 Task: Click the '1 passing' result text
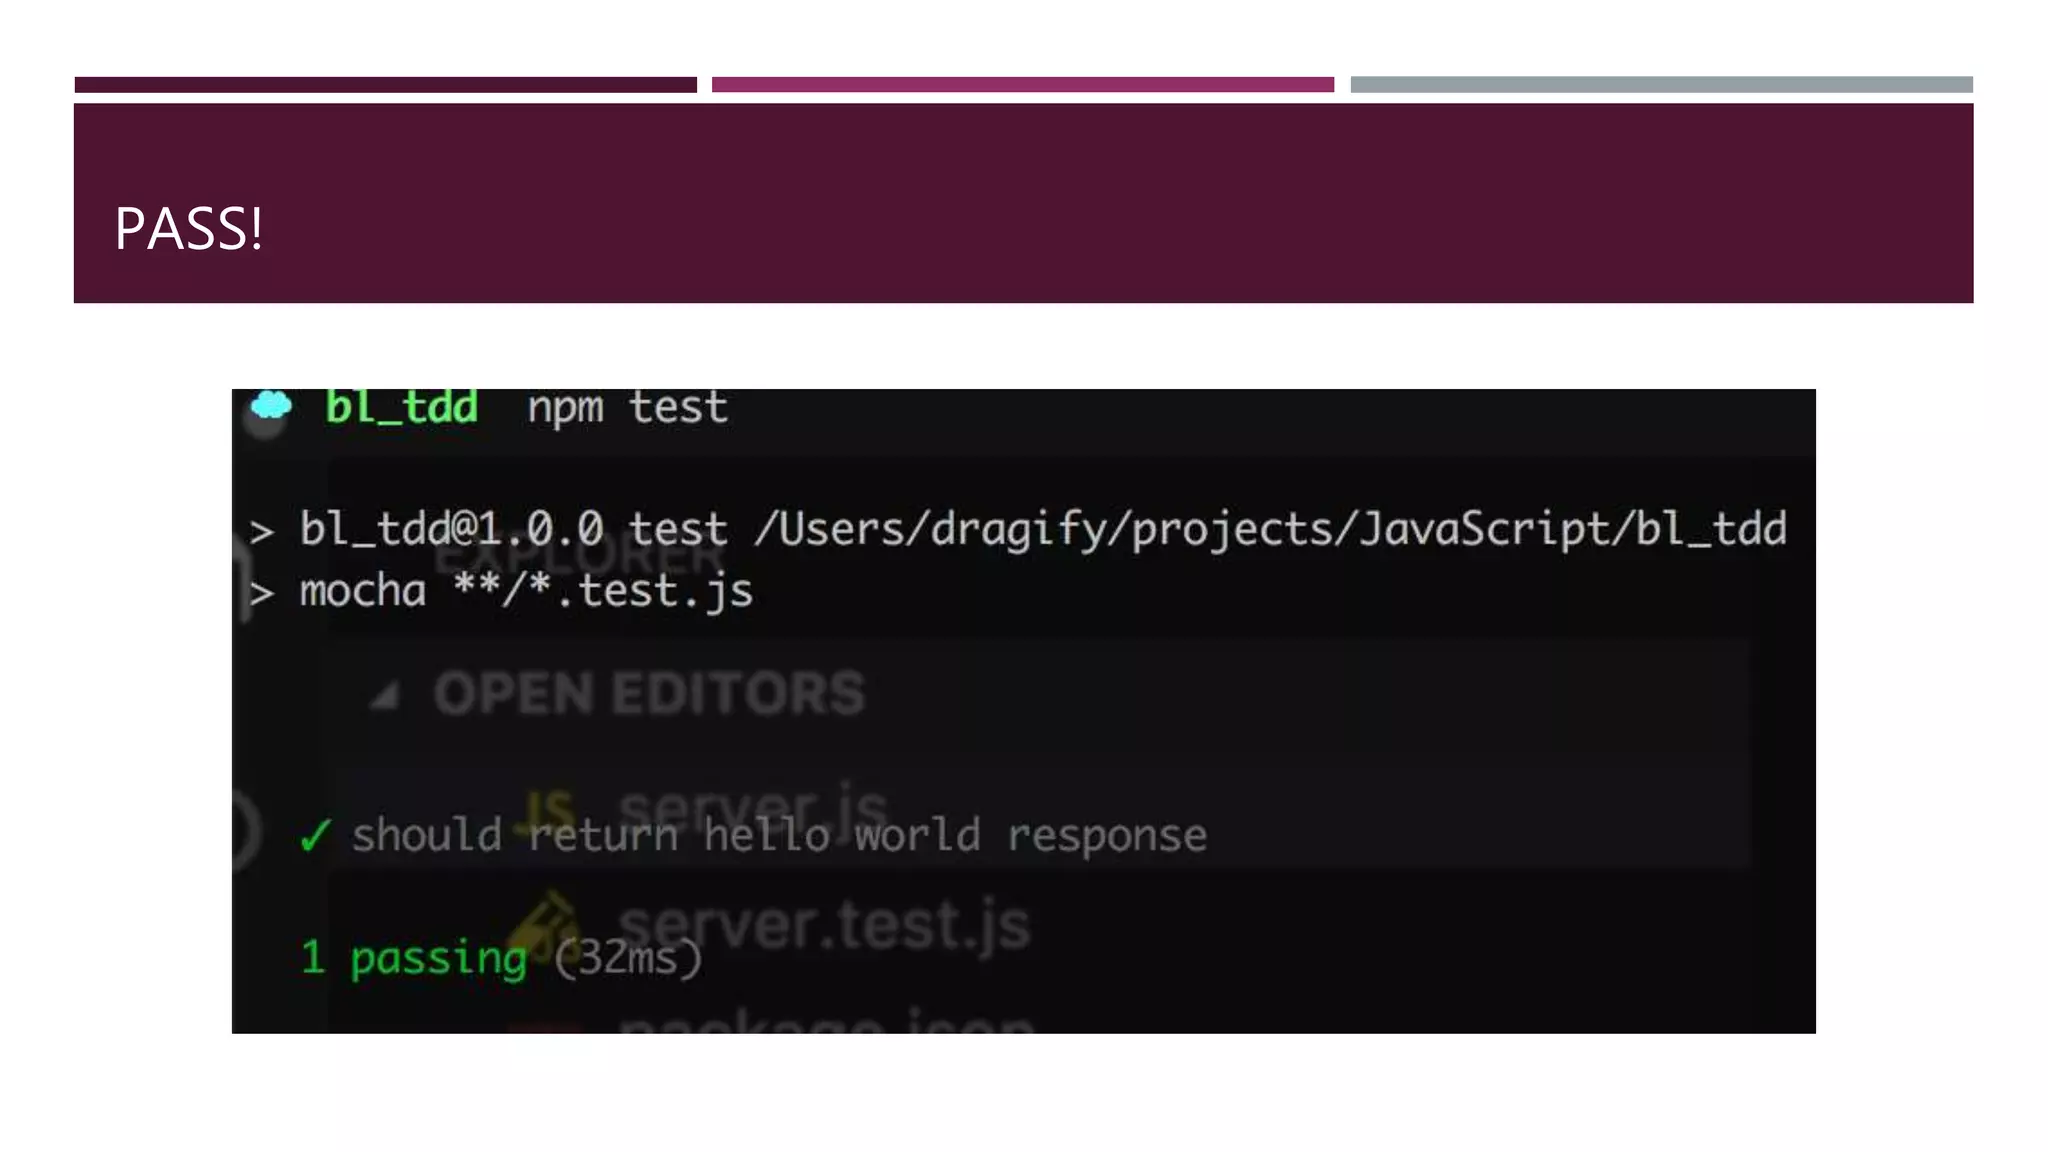click(x=414, y=958)
